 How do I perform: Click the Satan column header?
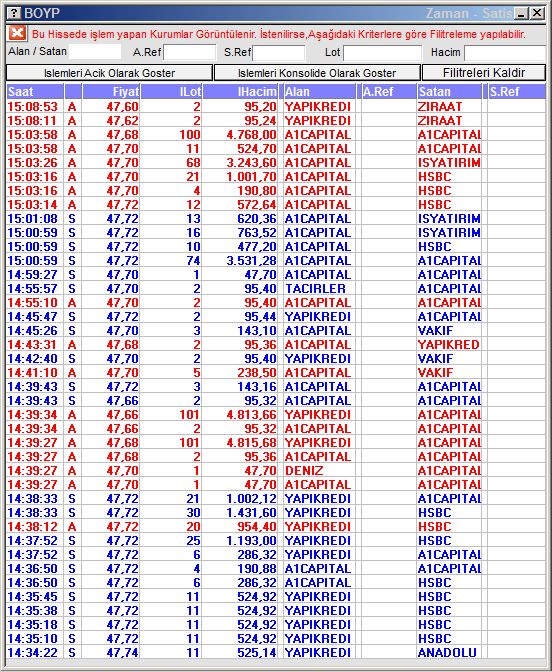[x=449, y=91]
